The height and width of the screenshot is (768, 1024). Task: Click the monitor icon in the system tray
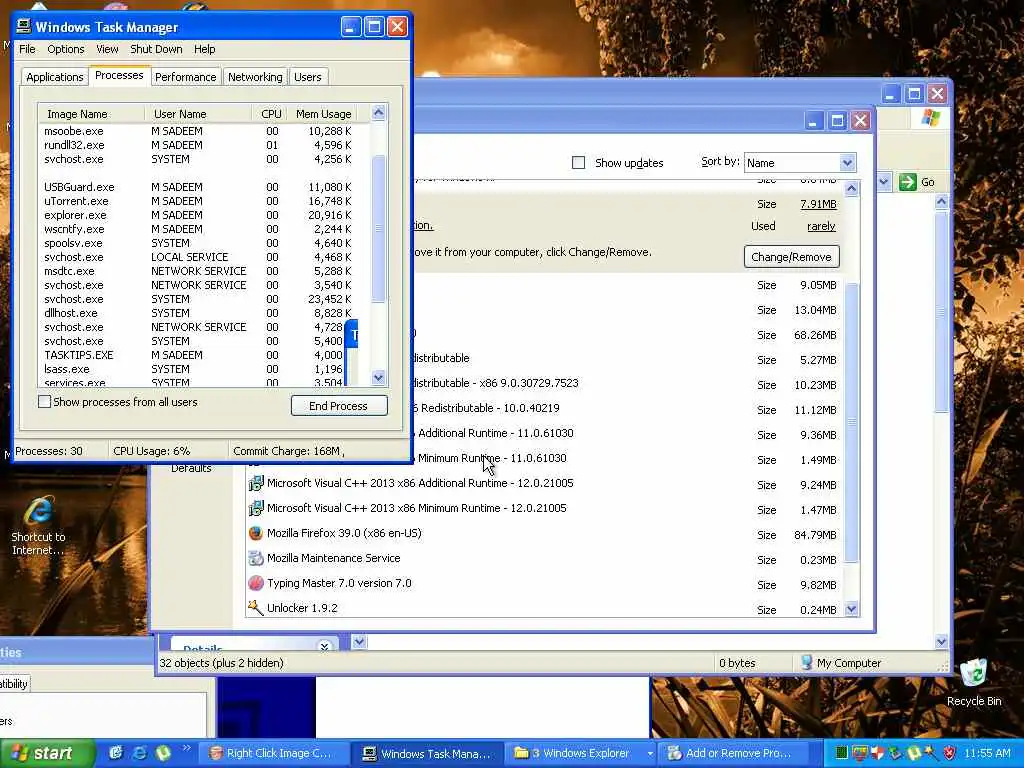(x=859, y=753)
